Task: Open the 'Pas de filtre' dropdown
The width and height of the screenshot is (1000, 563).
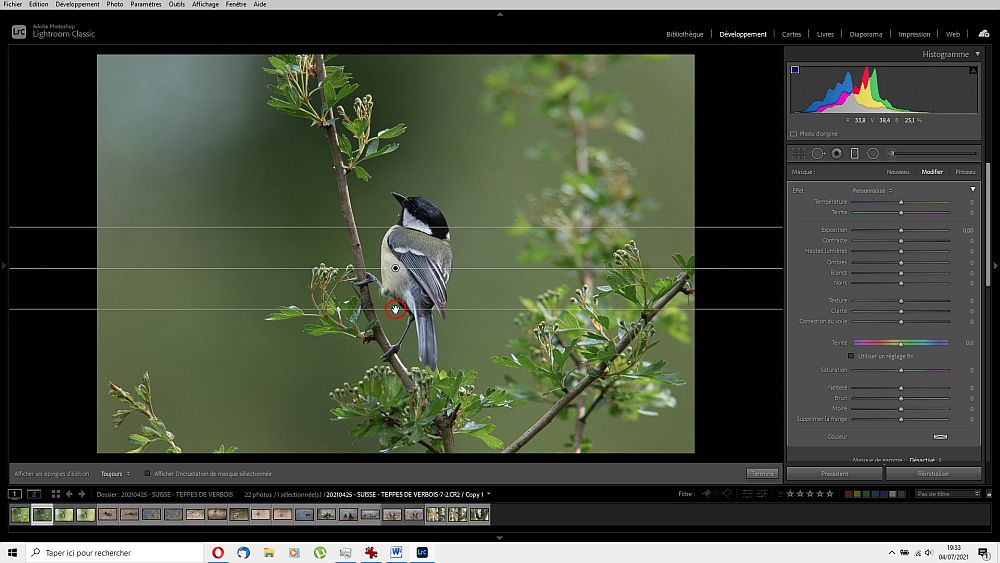Action: (x=948, y=494)
